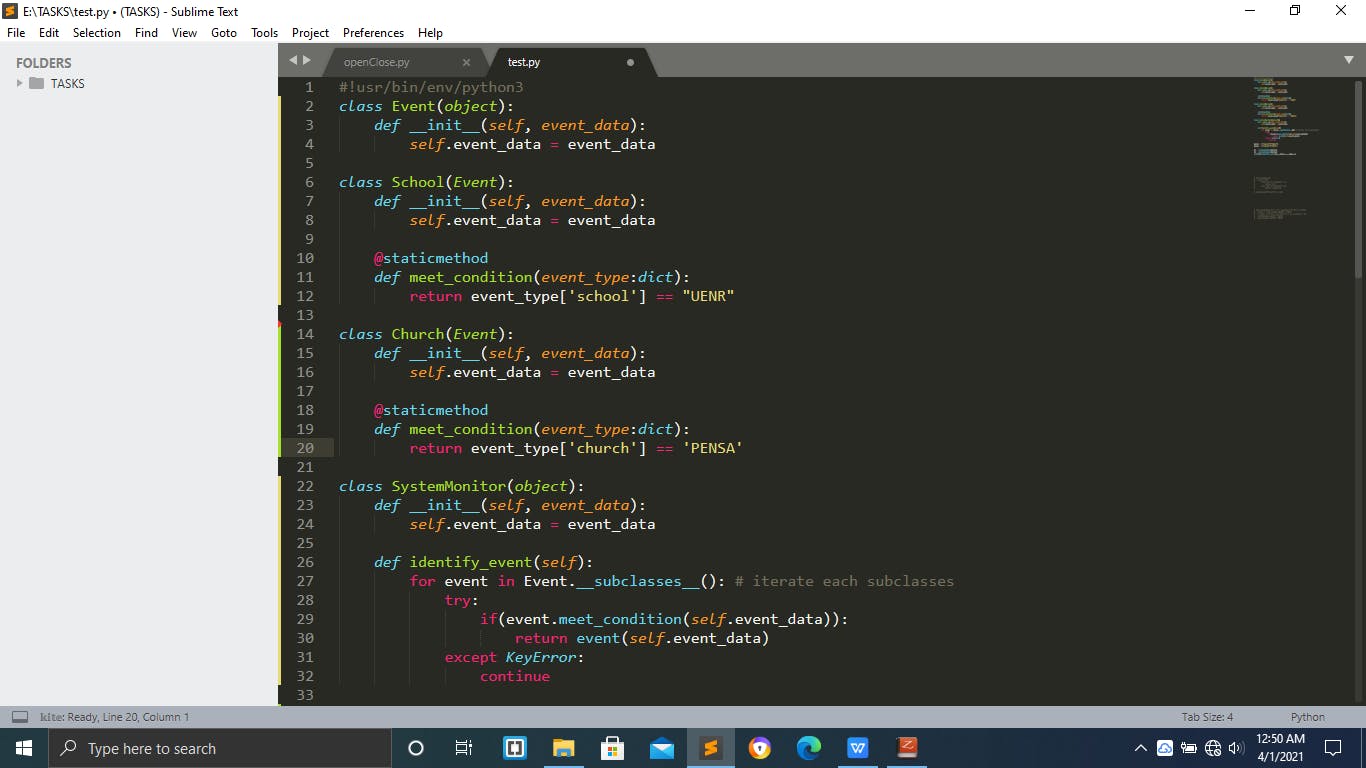The height and width of the screenshot is (768, 1366).
Task: Click line number 33 in the gutter
Action: click(305, 695)
